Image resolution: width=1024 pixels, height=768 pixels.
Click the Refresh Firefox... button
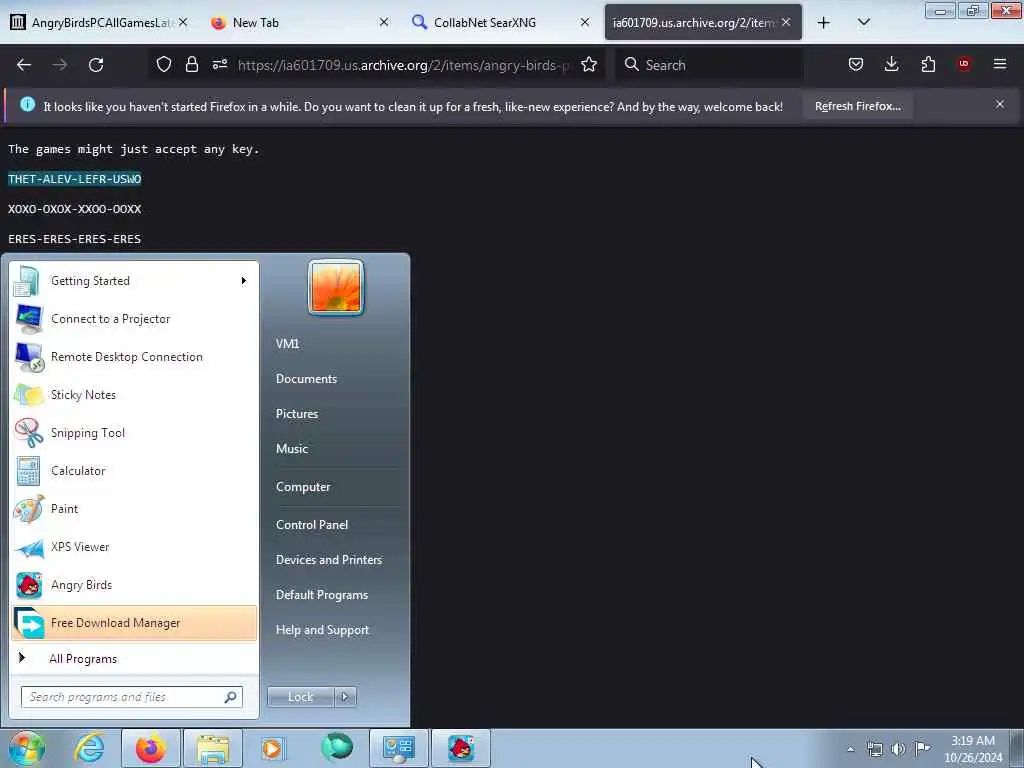point(857,106)
